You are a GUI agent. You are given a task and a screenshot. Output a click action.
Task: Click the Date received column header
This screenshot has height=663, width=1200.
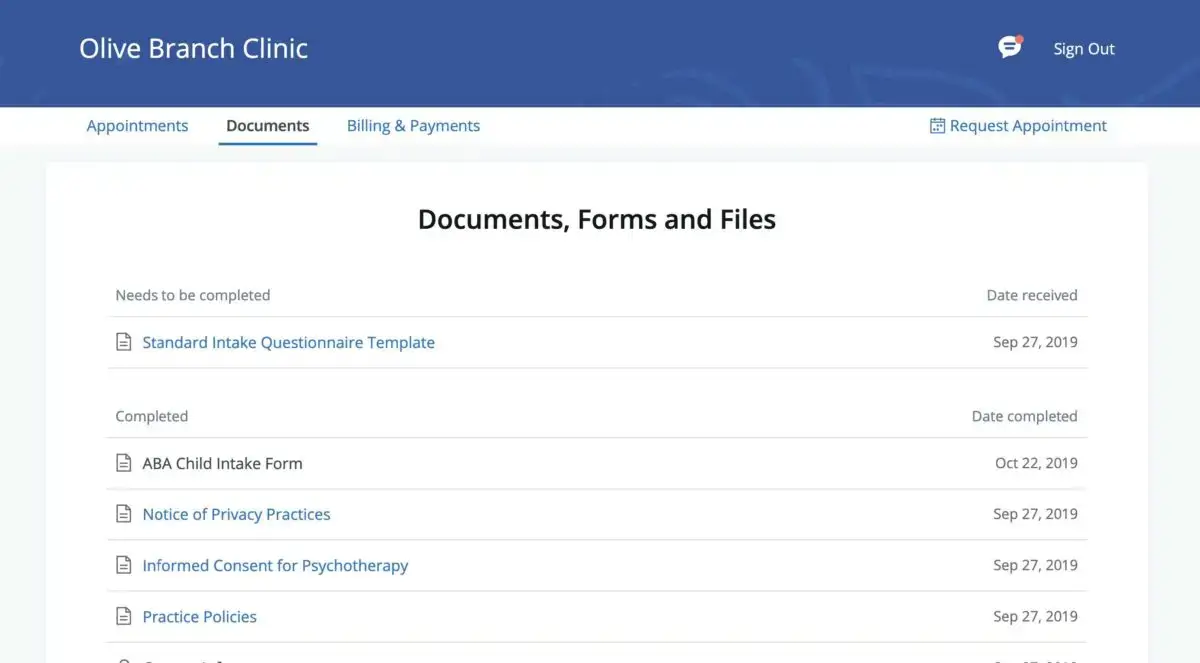(x=1031, y=295)
